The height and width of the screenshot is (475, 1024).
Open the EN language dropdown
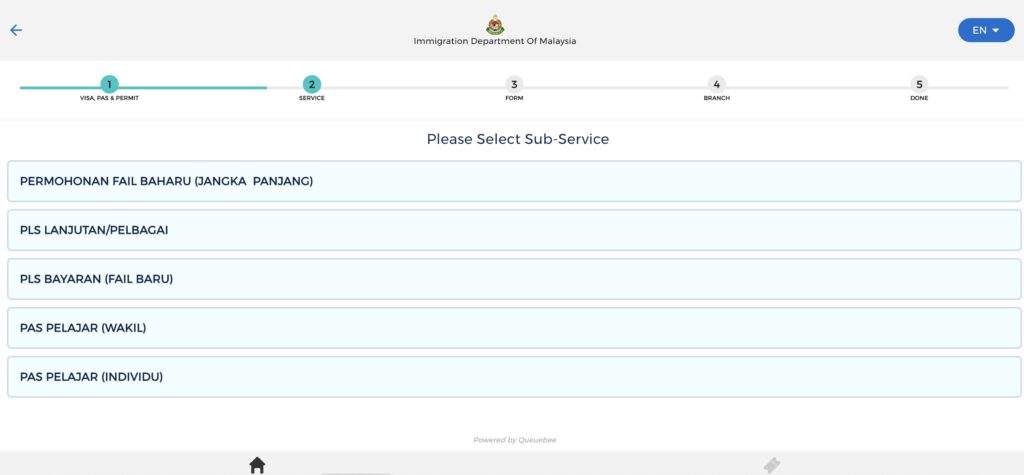coord(986,30)
